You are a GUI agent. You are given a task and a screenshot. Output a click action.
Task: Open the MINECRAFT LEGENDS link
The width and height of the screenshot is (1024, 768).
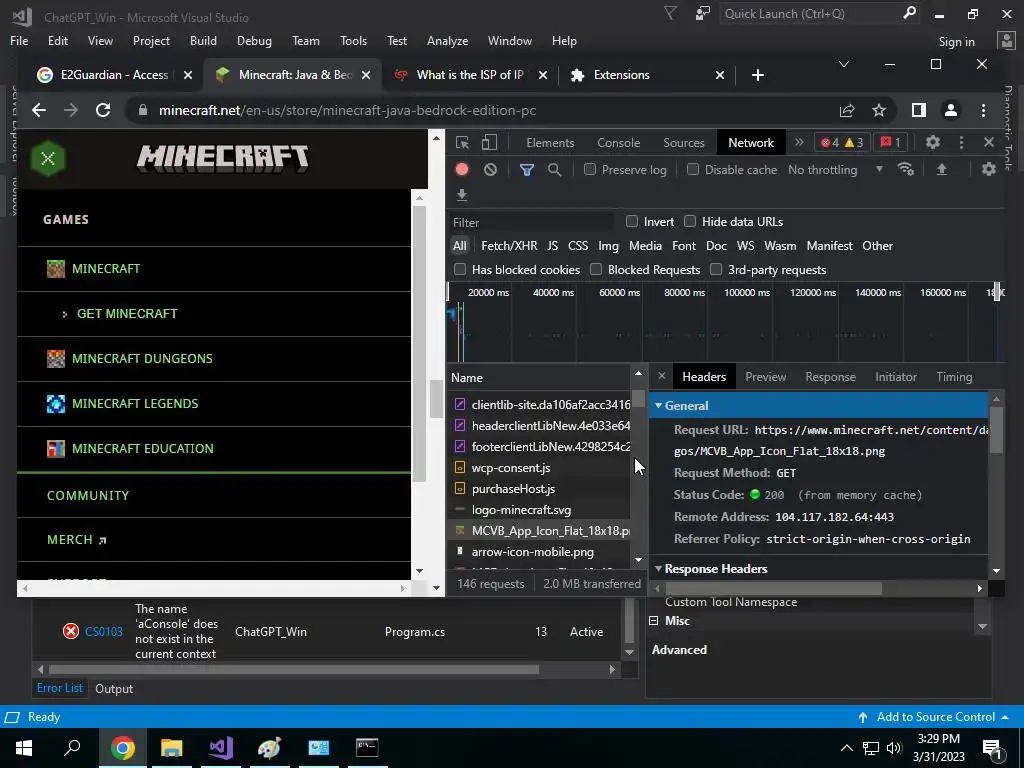pos(135,404)
